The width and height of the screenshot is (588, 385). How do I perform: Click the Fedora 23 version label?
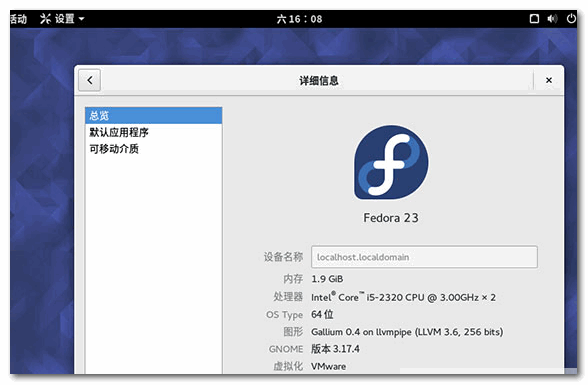coord(391,218)
